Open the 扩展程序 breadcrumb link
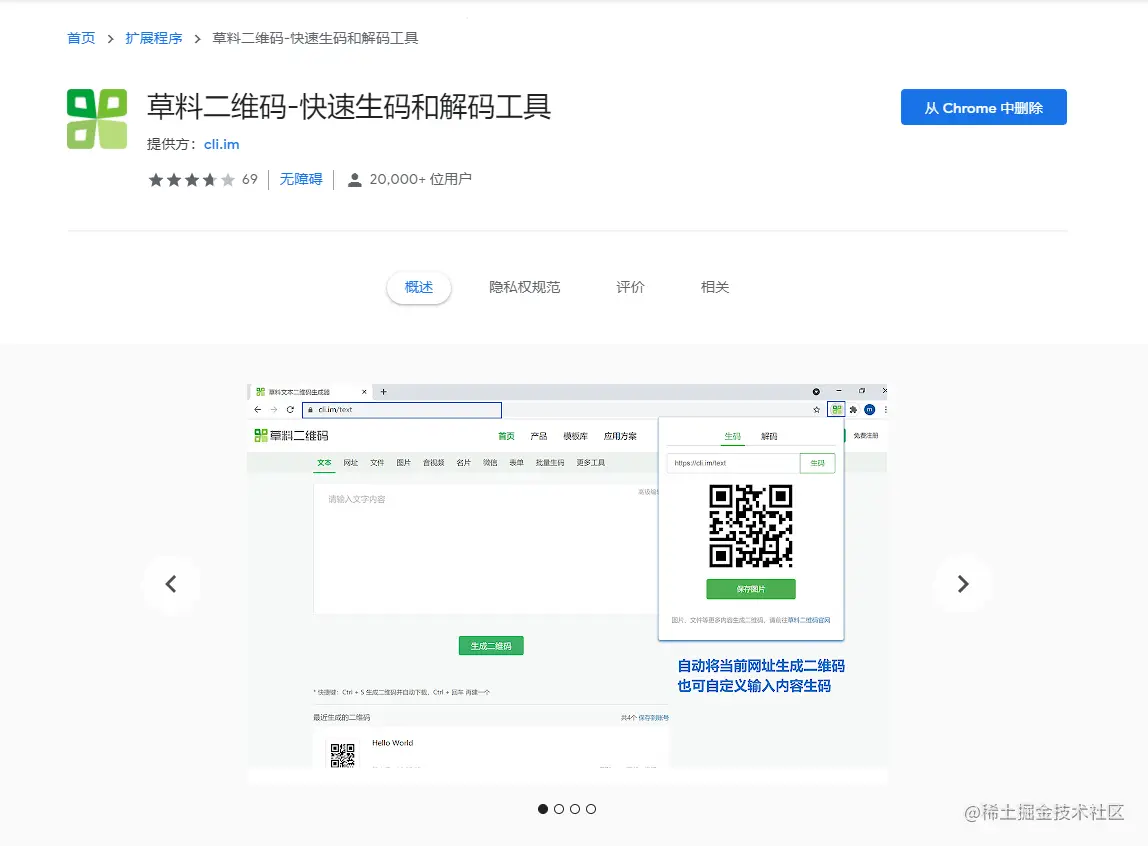The width and height of the screenshot is (1148, 846). (x=154, y=38)
